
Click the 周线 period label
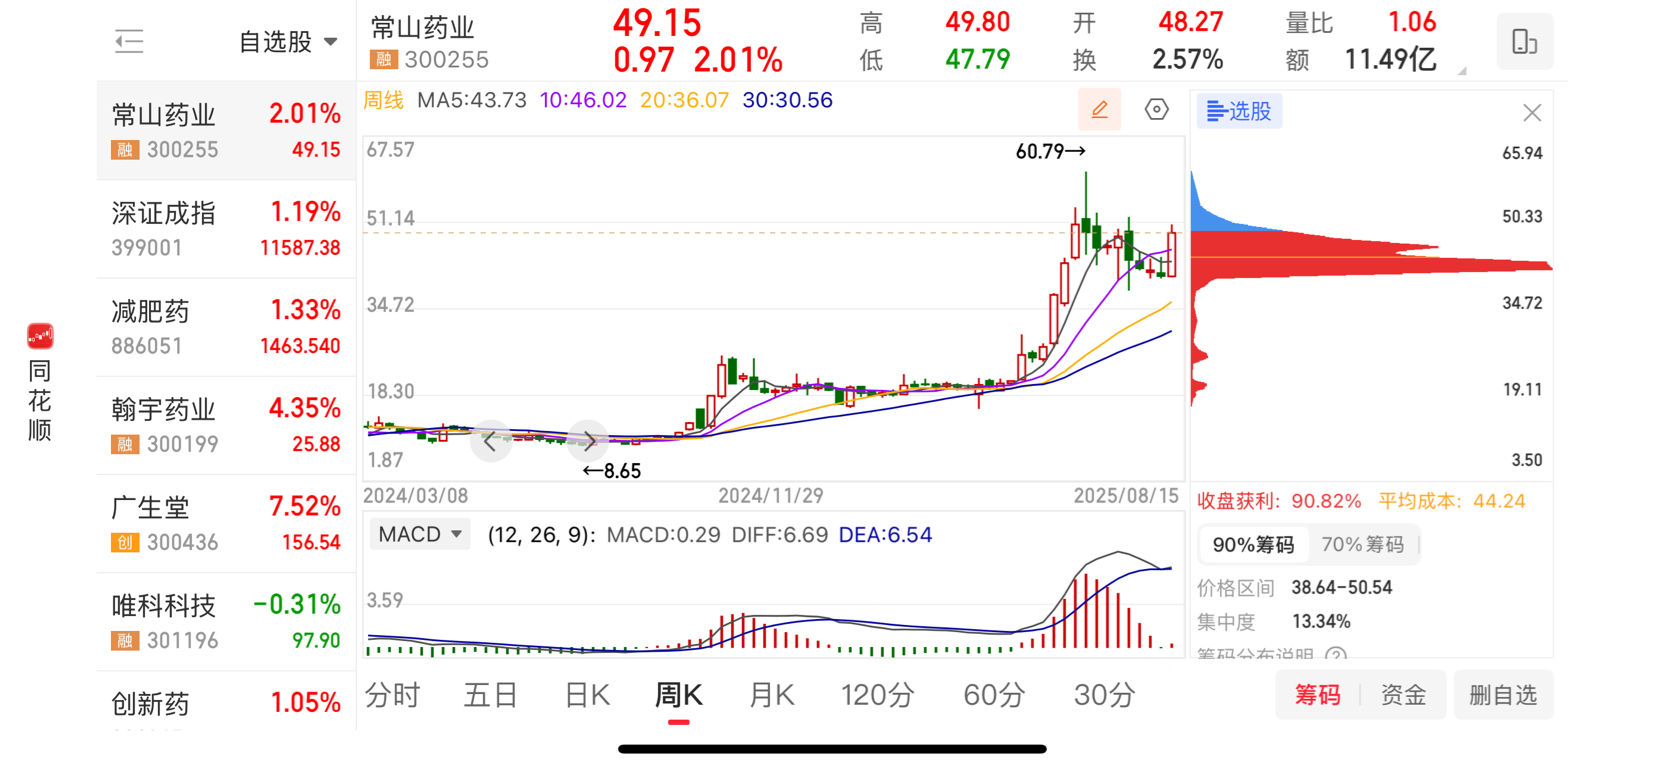tap(383, 100)
